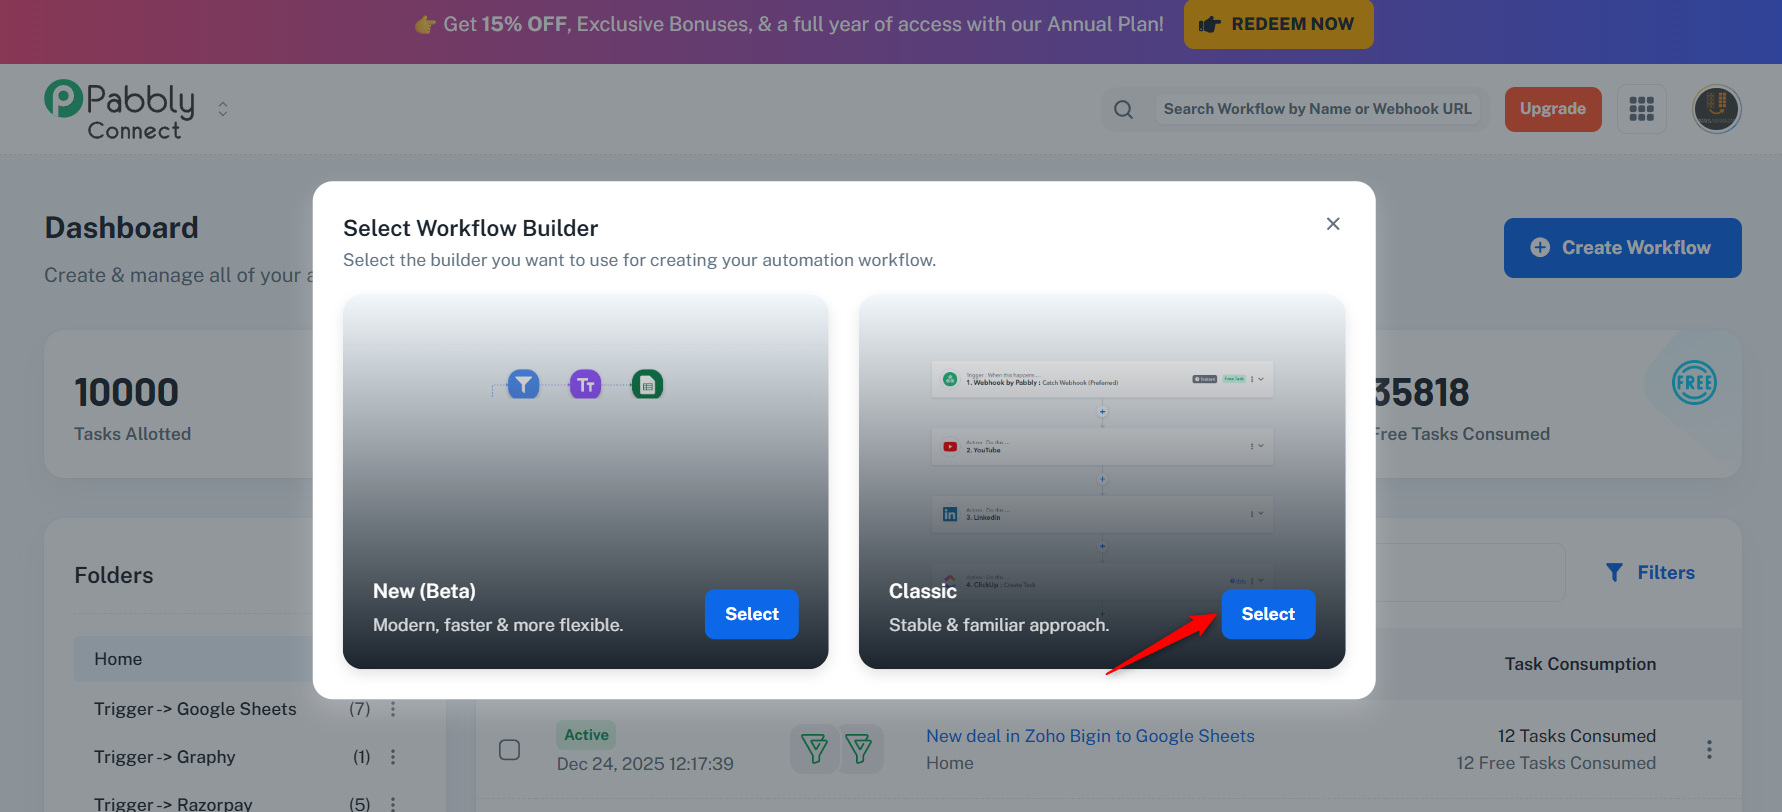Screen dimensions: 1782x812
Task: Expand the Pabbly app switcher chevron
Action: point(223,109)
